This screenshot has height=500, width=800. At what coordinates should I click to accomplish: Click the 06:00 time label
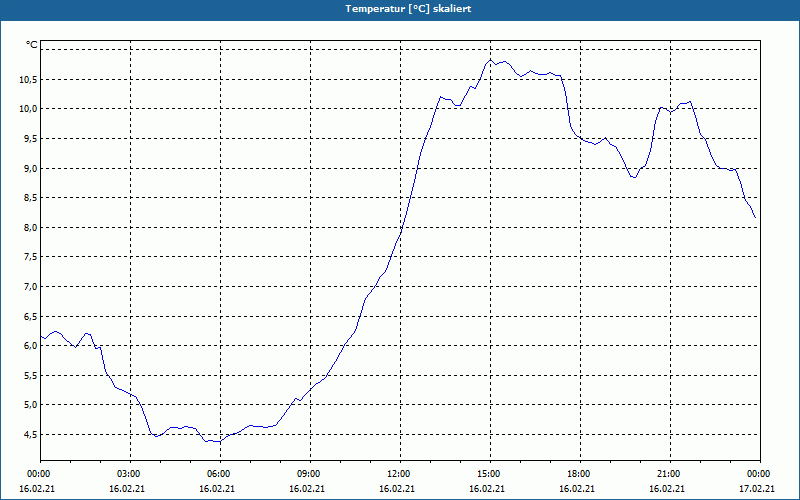pyautogui.click(x=217, y=473)
